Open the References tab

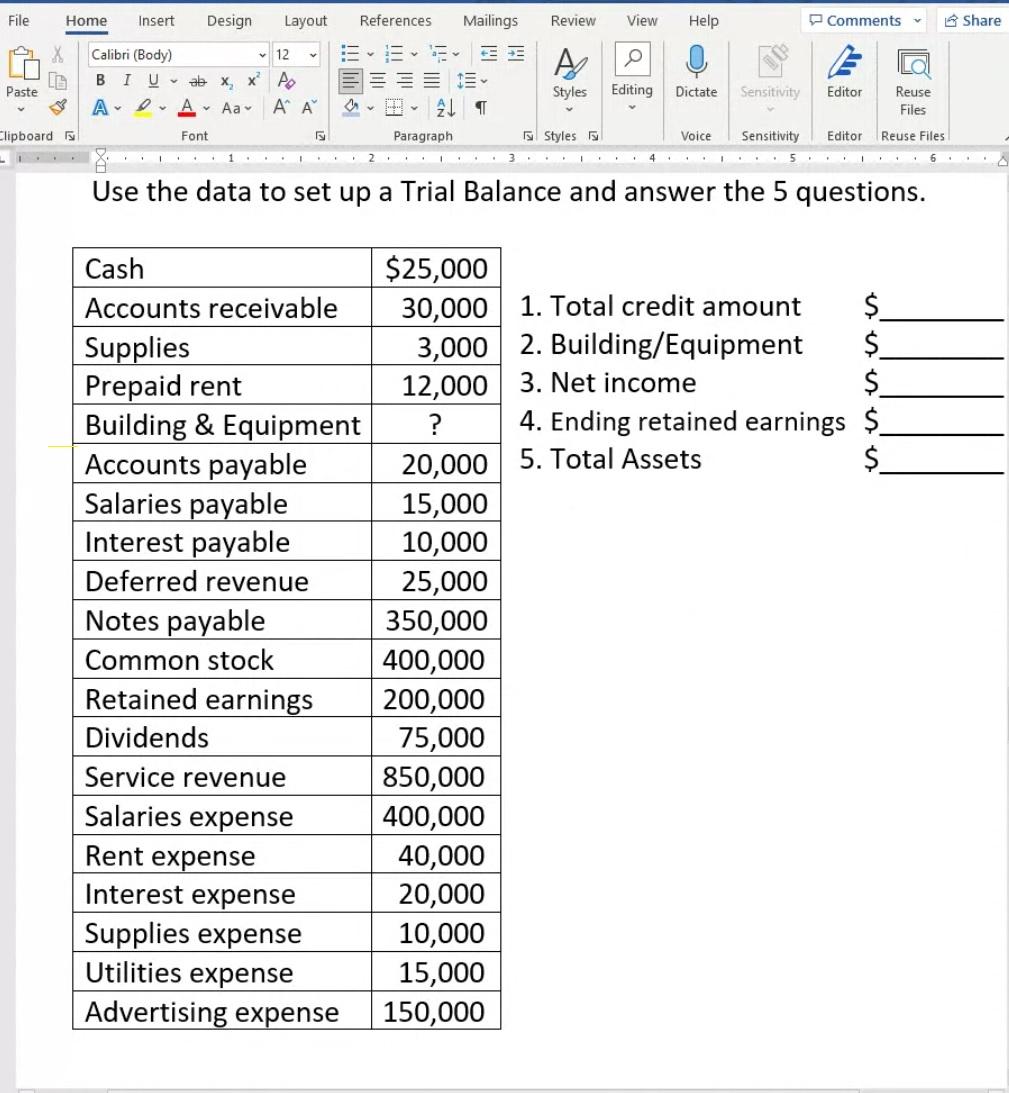395,20
